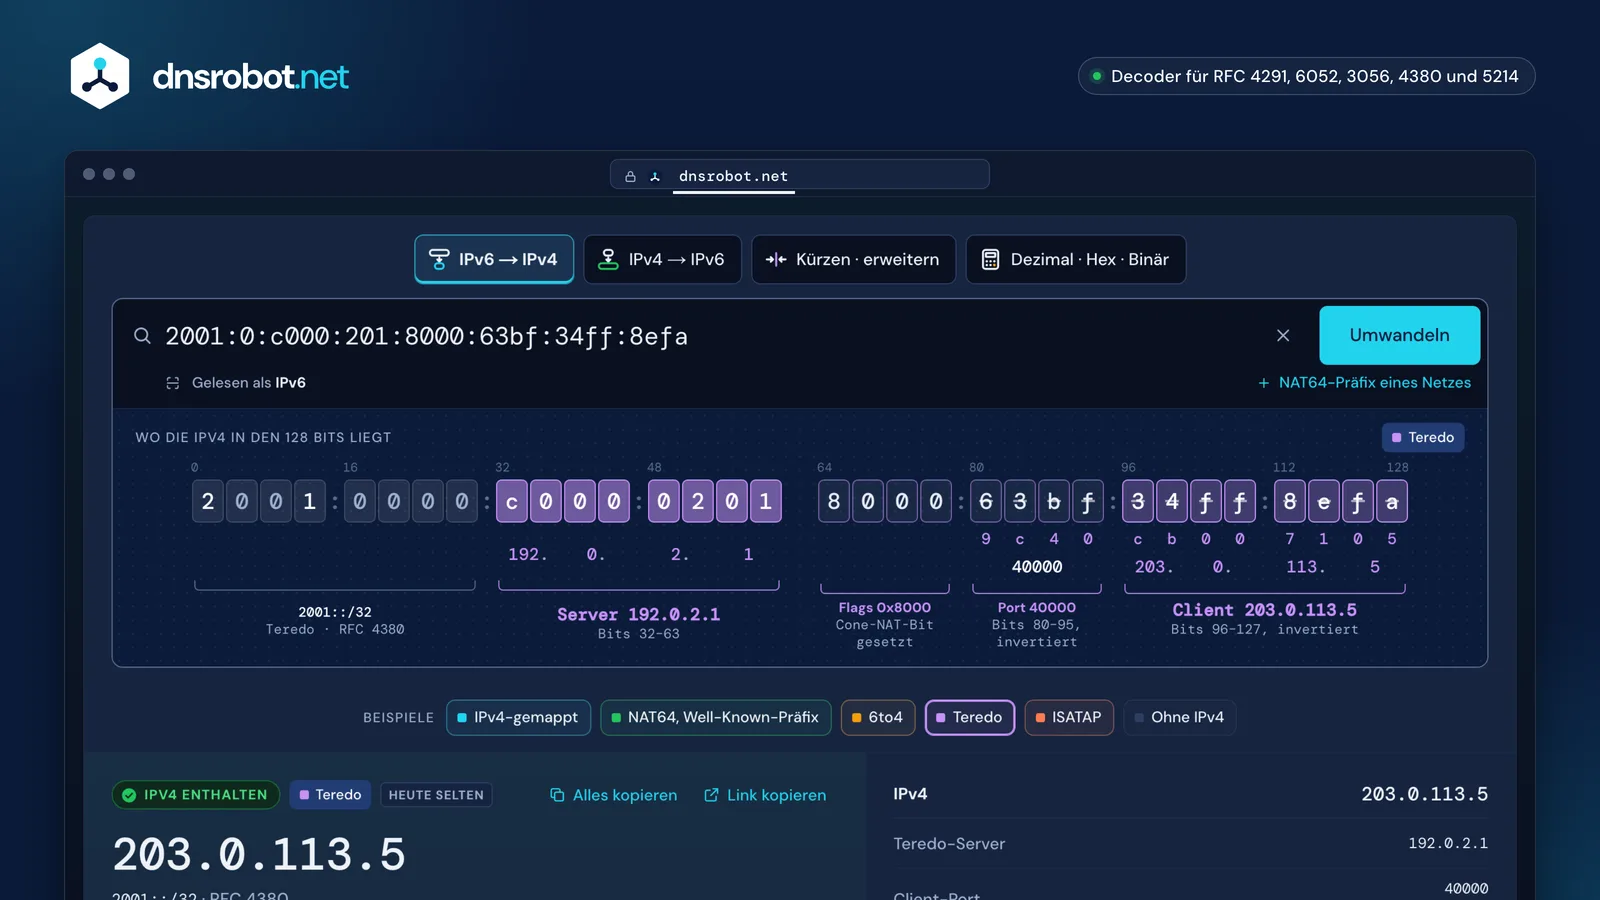
Task: Select the 'NAT64, Well-Known-Präfix' example
Action: coord(716,717)
